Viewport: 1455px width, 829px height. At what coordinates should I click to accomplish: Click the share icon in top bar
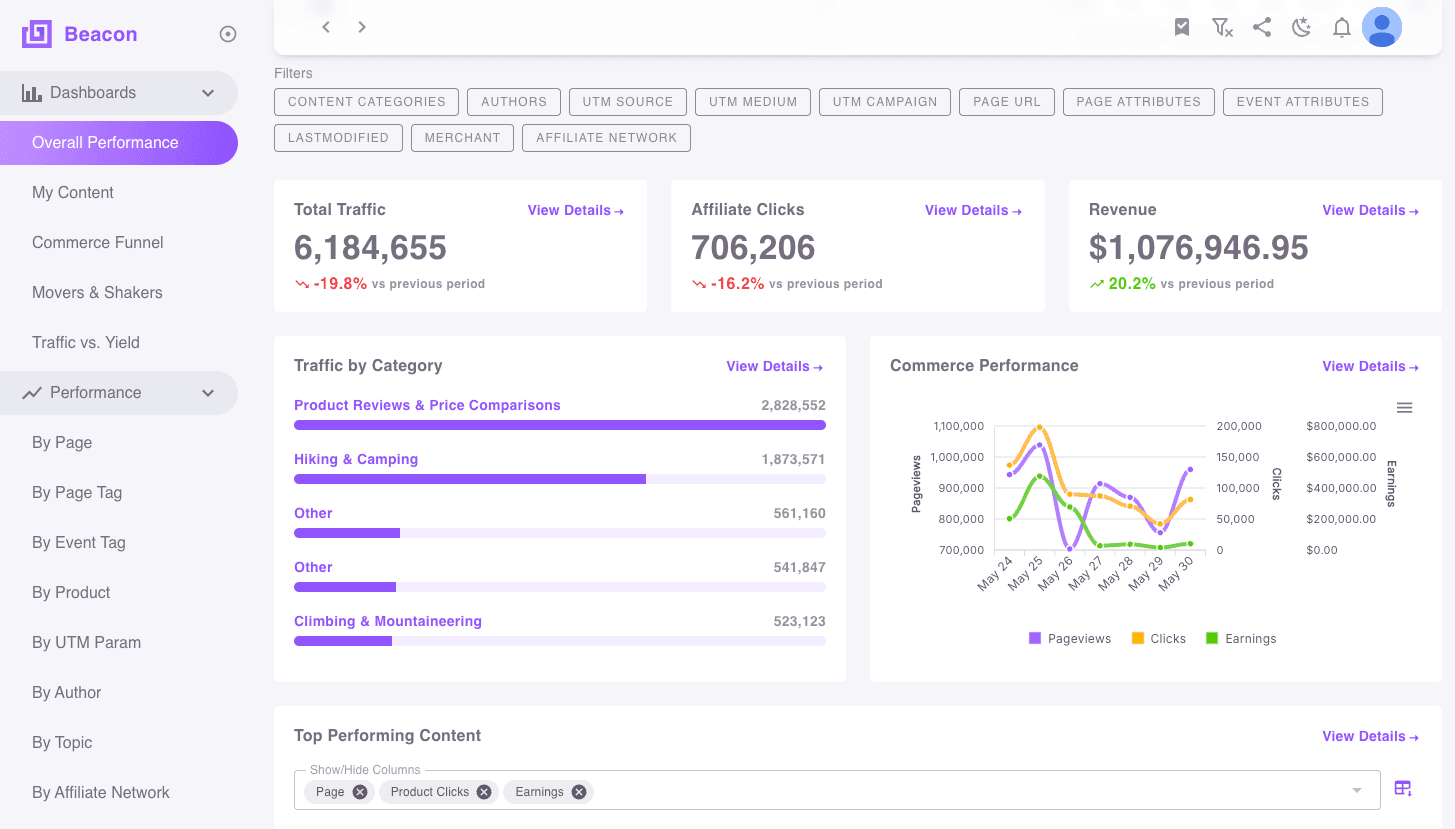click(1262, 28)
